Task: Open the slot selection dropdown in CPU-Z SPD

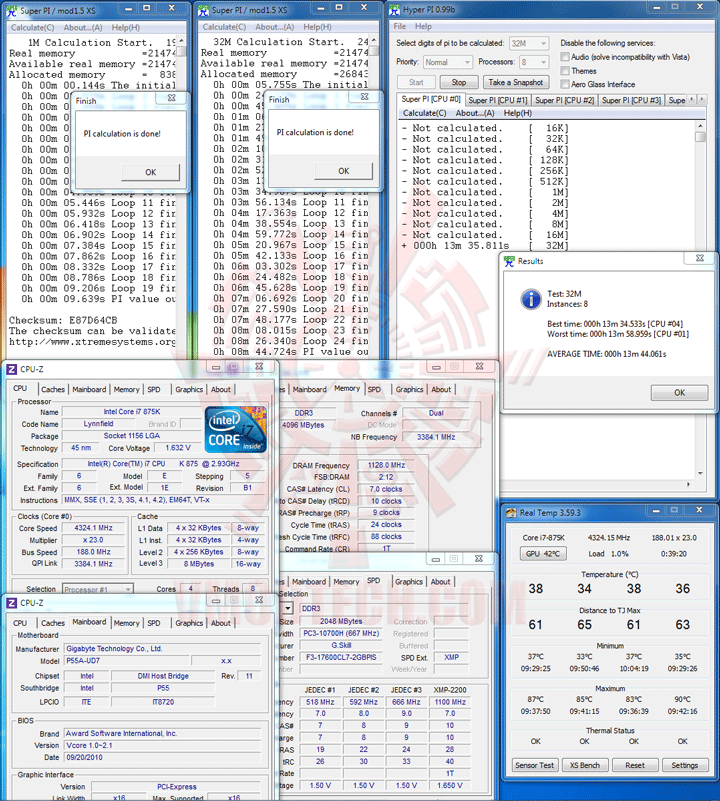Action: point(288,608)
